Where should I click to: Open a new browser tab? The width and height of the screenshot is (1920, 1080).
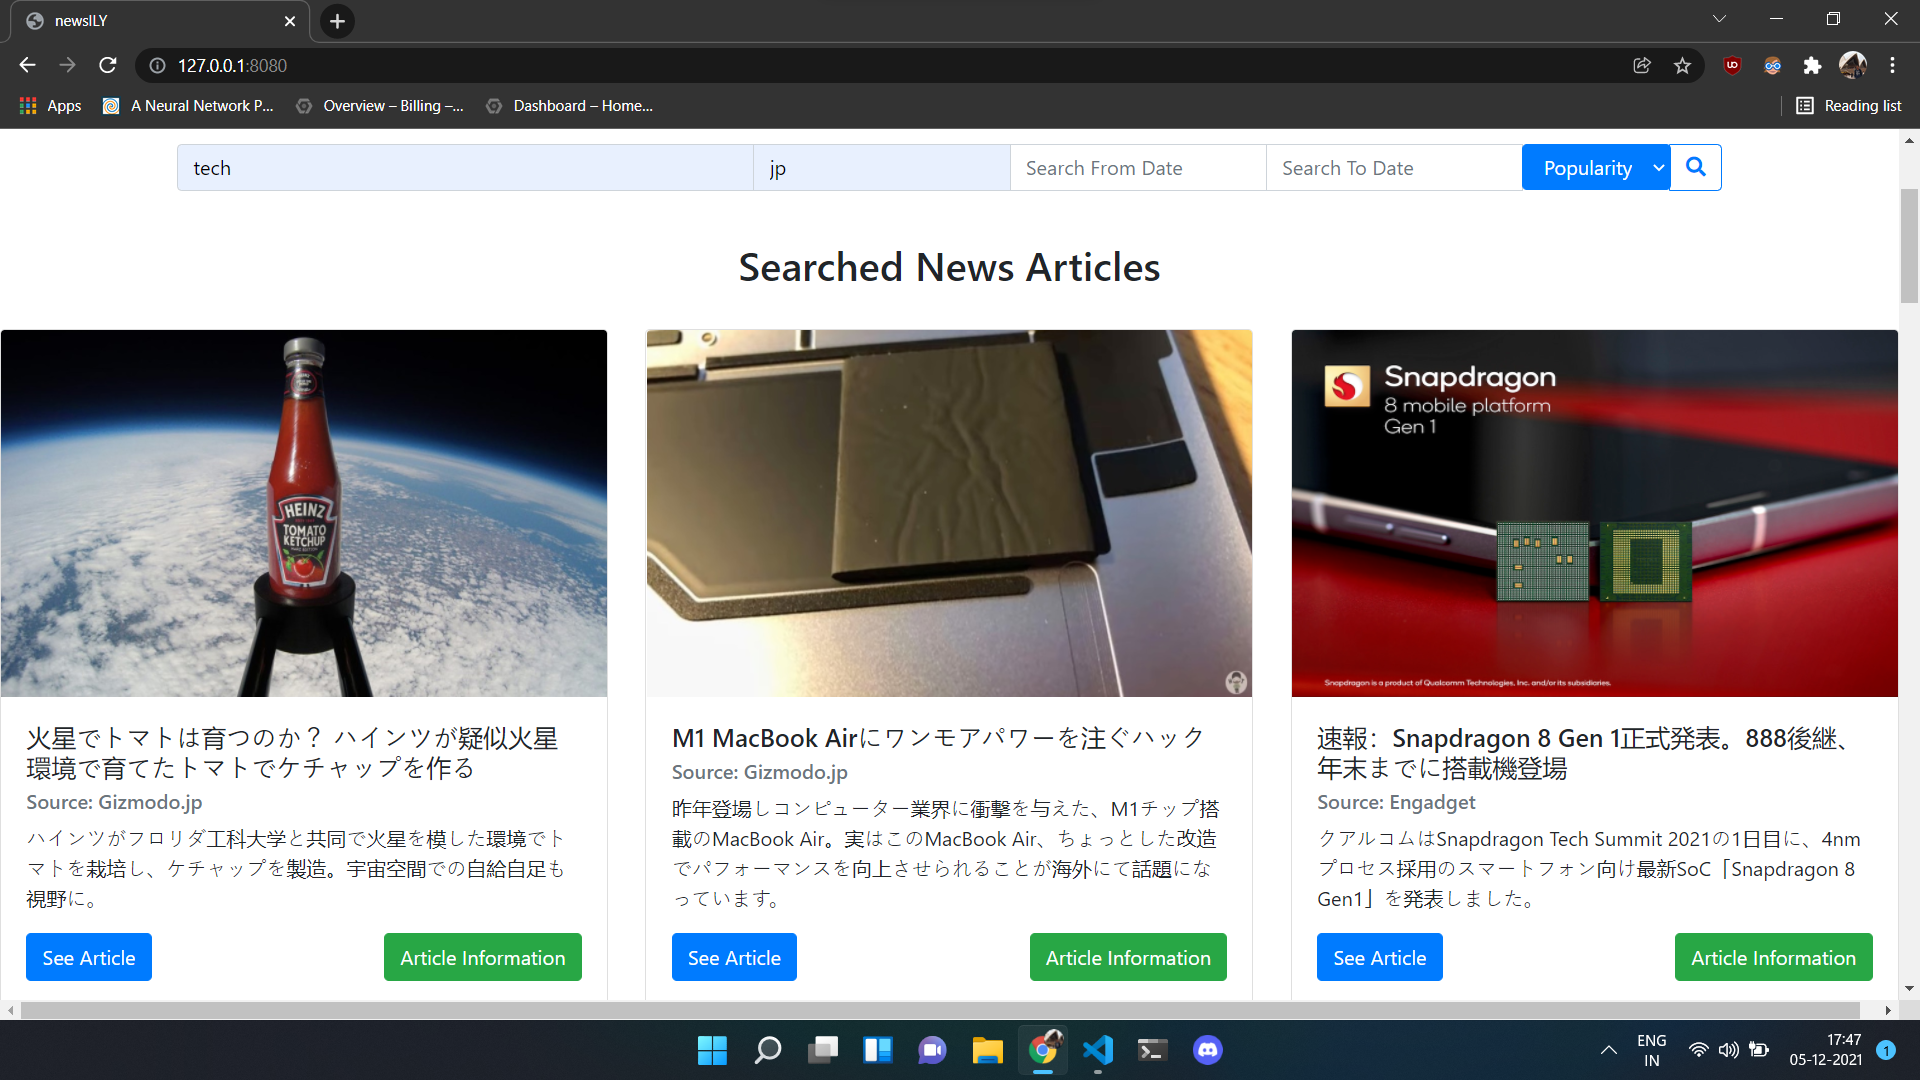337,21
